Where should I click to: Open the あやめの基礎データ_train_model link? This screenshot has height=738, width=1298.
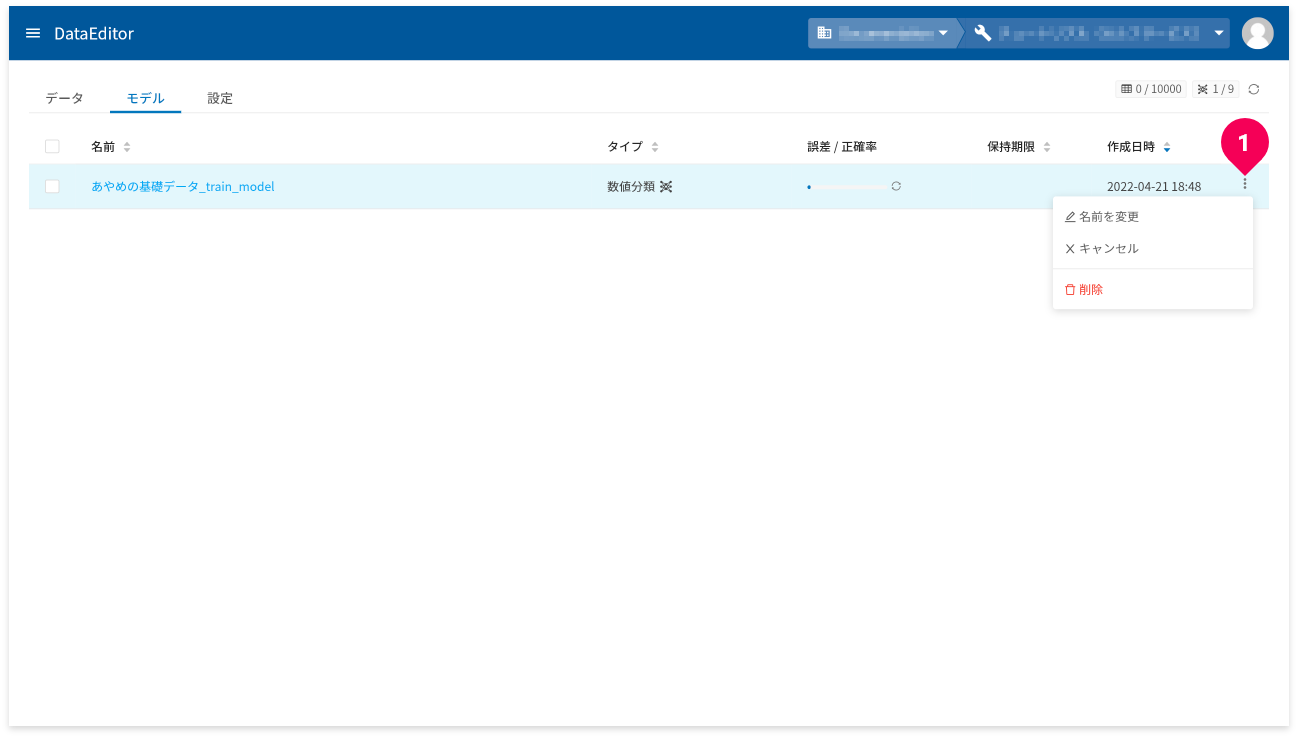[x=183, y=186]
